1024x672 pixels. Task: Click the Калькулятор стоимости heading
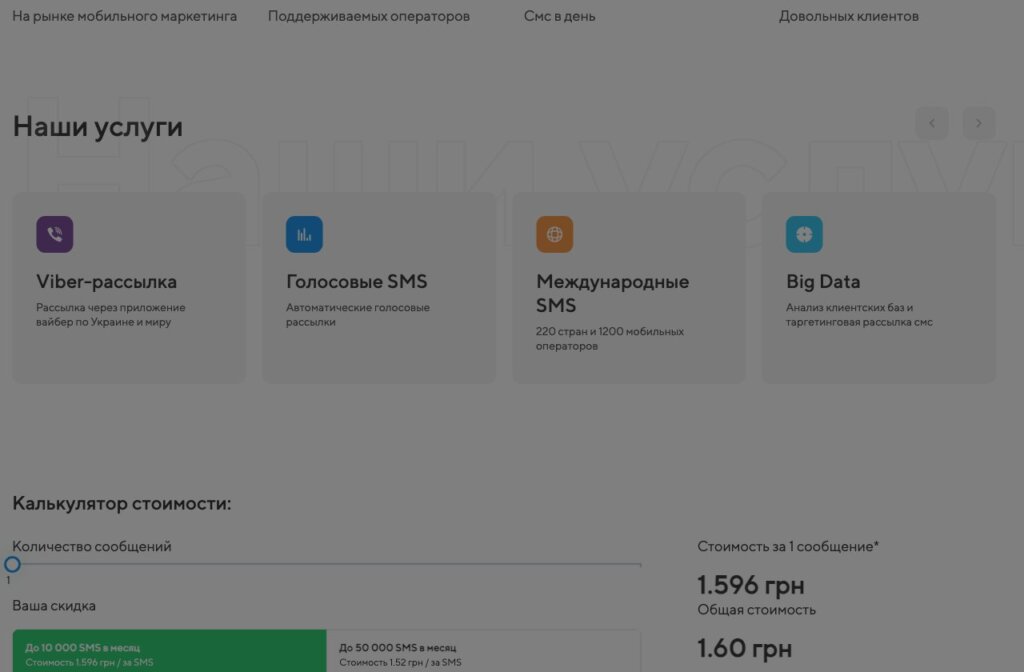click(121, 504)
